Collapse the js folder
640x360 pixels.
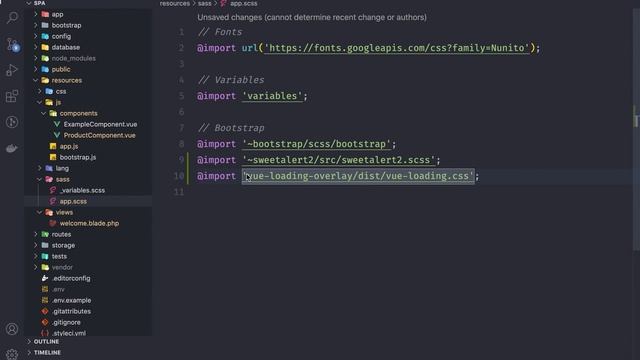(58, 102)
